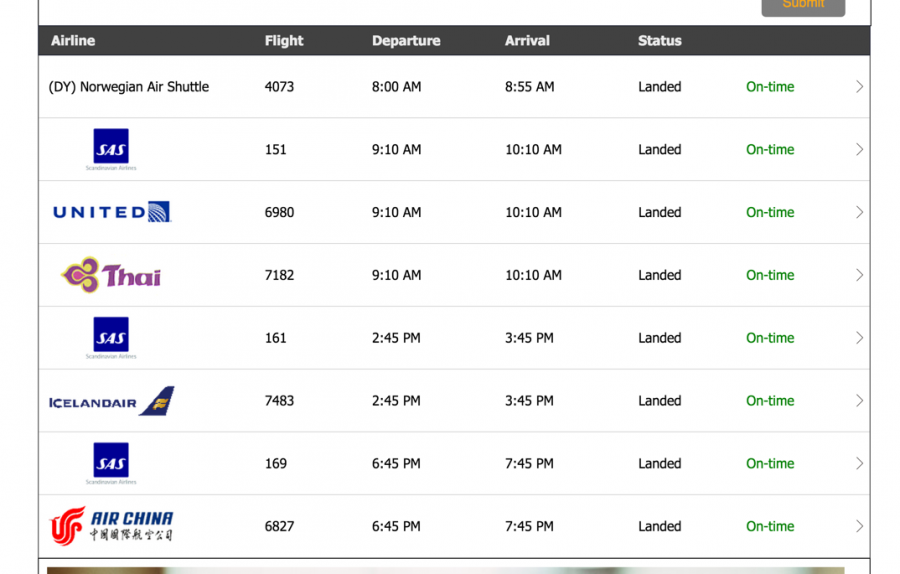This screenshot has height=574, width=900.
Task: Click the Airline column header
Action: (73, 41)
